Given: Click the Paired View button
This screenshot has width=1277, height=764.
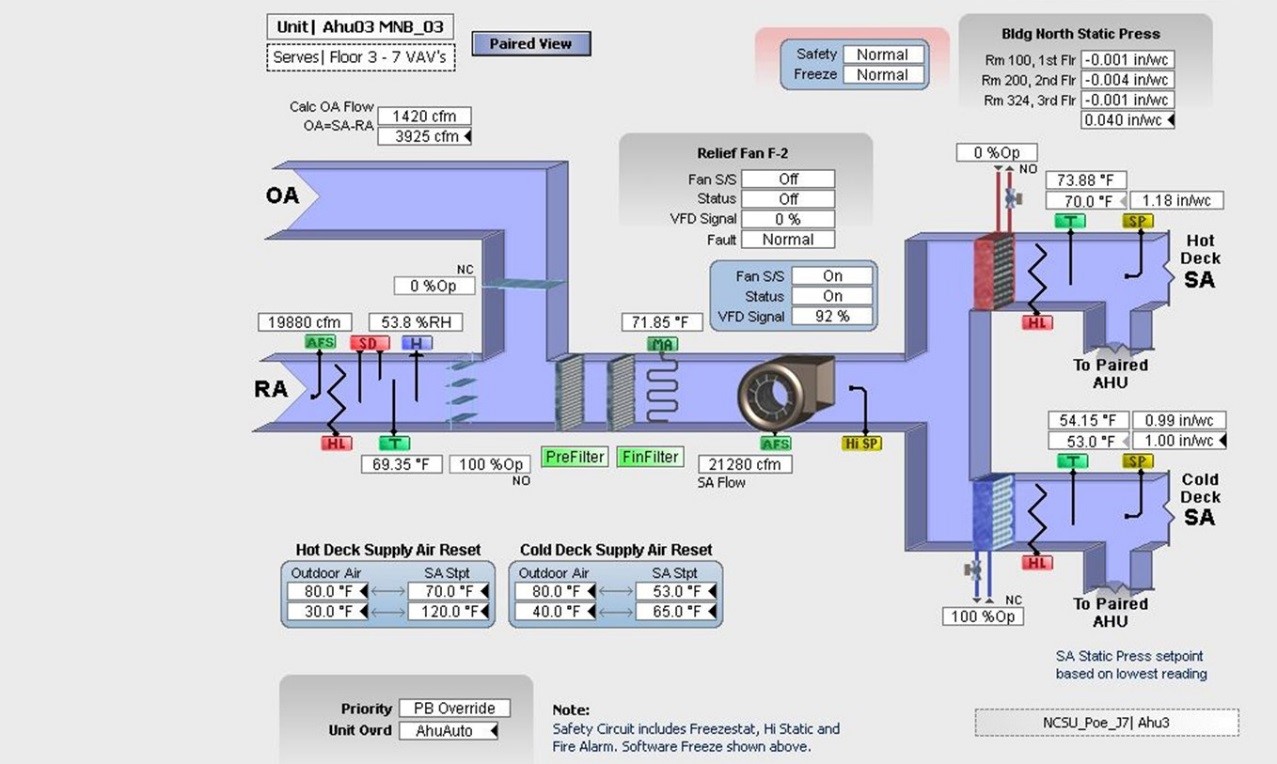Looking at the screenshot, I should pos(530,43).
